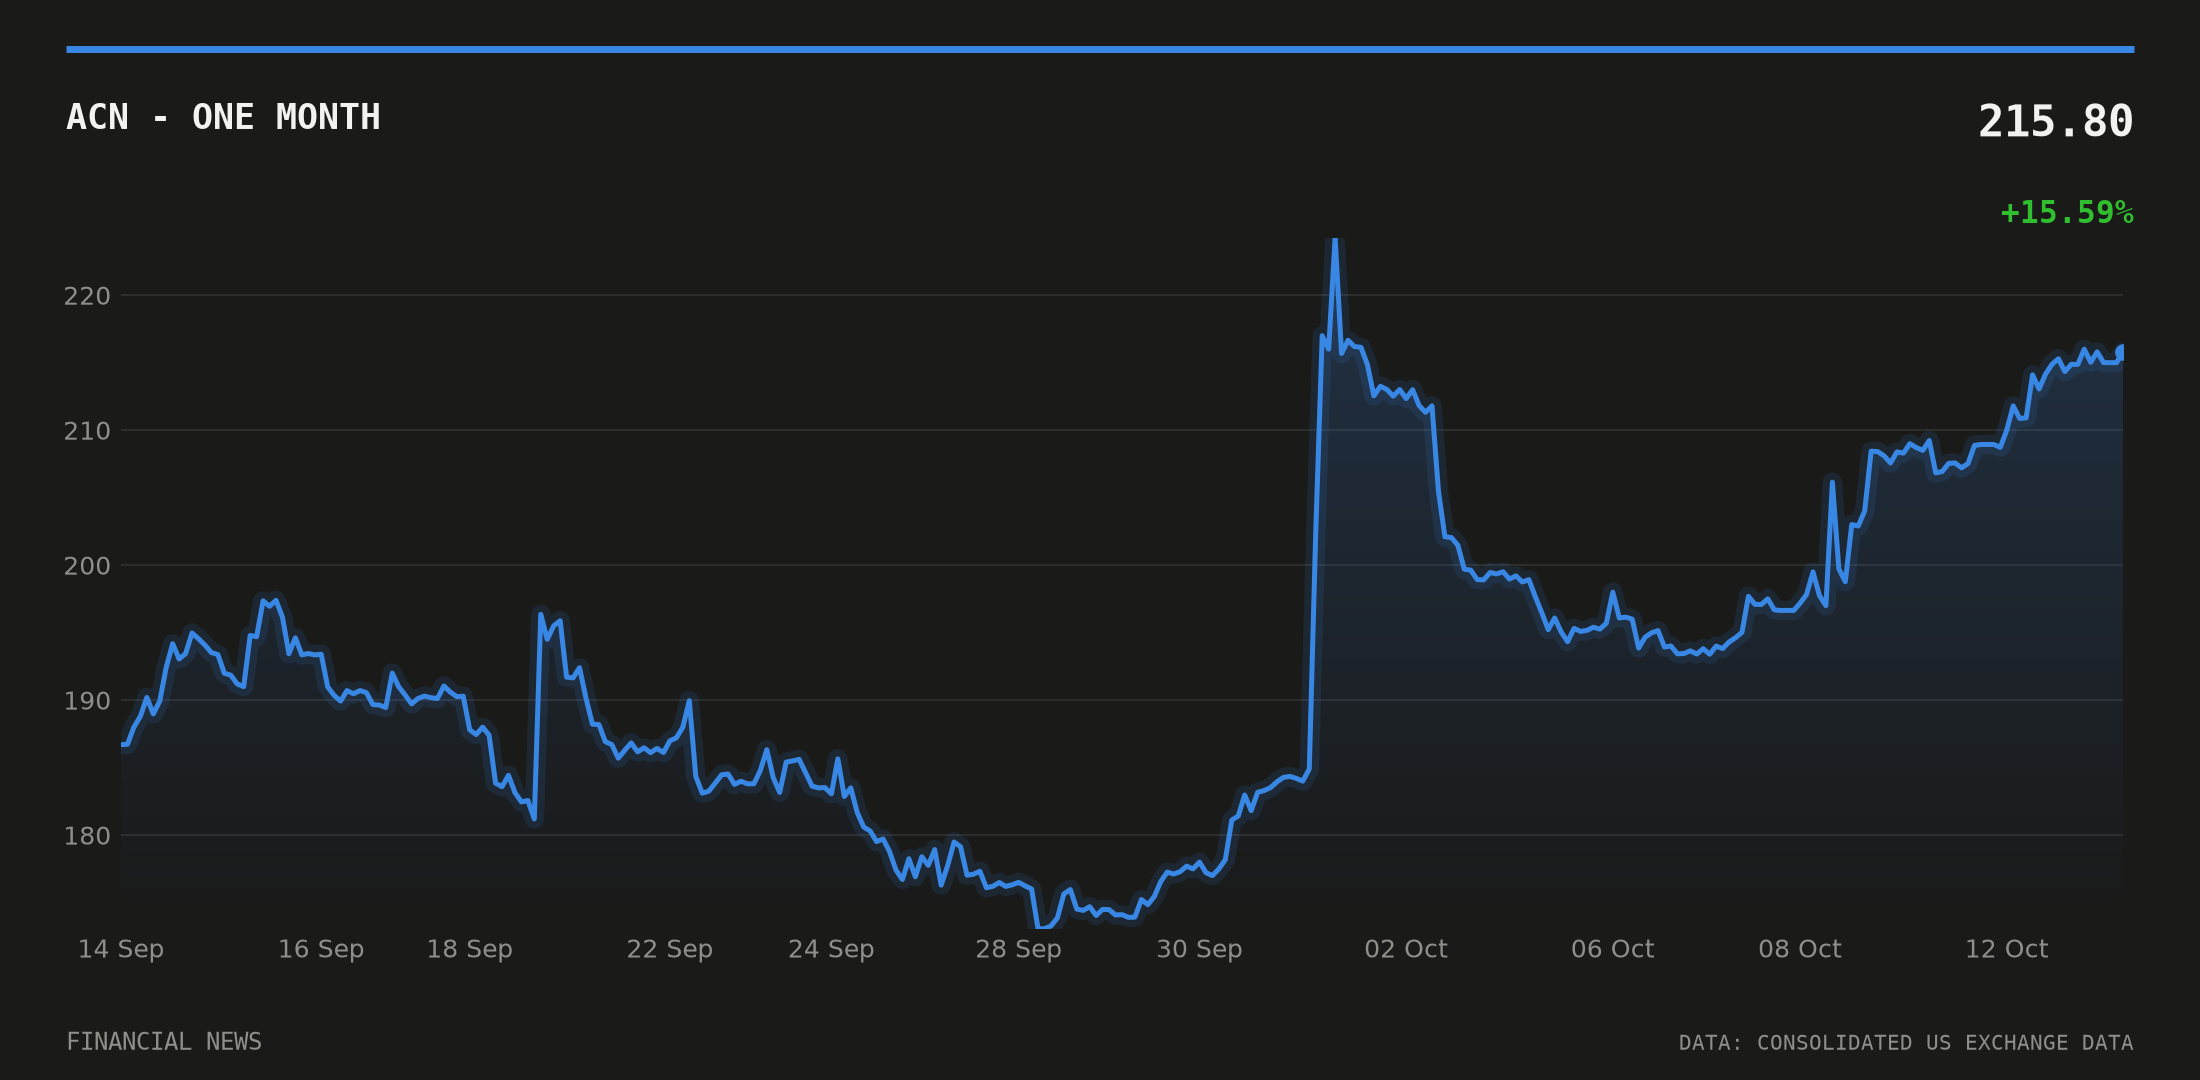Click the 24 Sep date label

(x=831, y=949)
